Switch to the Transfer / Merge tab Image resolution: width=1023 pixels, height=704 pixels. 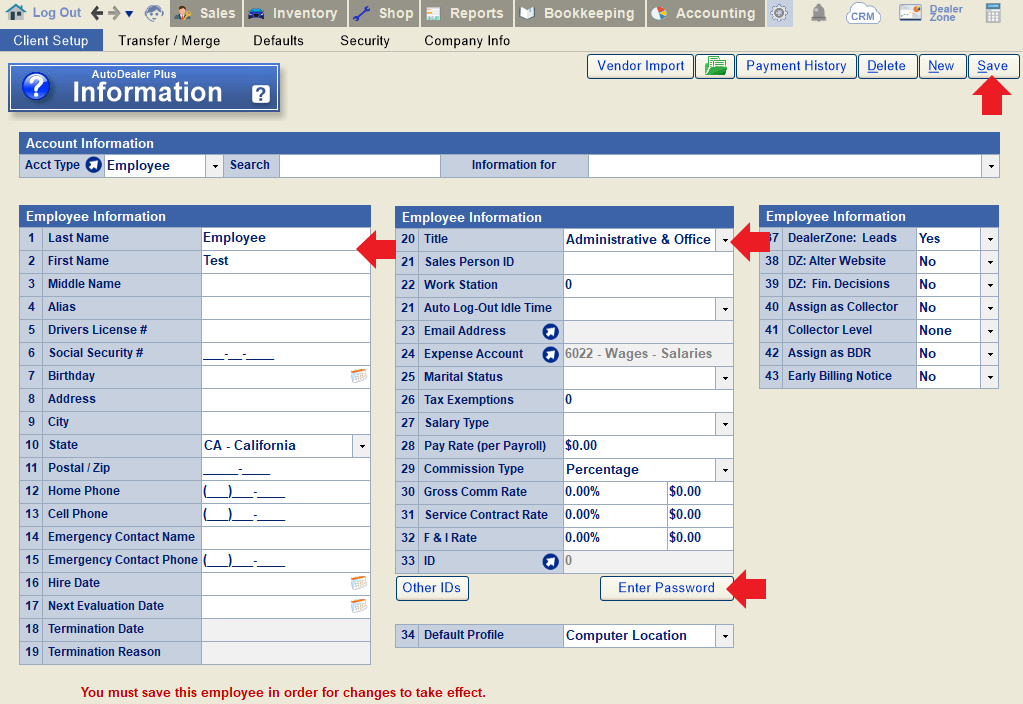(x=169, y=40)
